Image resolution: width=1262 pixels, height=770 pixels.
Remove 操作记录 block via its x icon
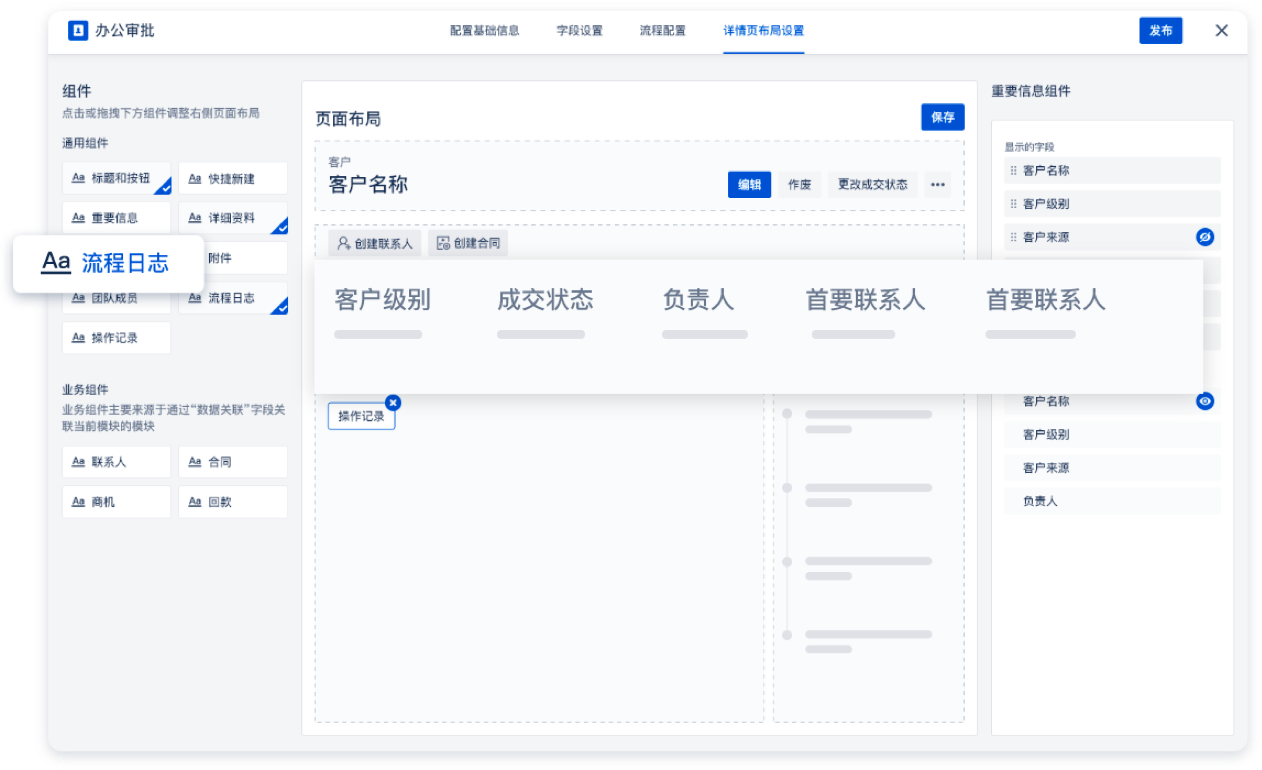(x=393, y=402)
